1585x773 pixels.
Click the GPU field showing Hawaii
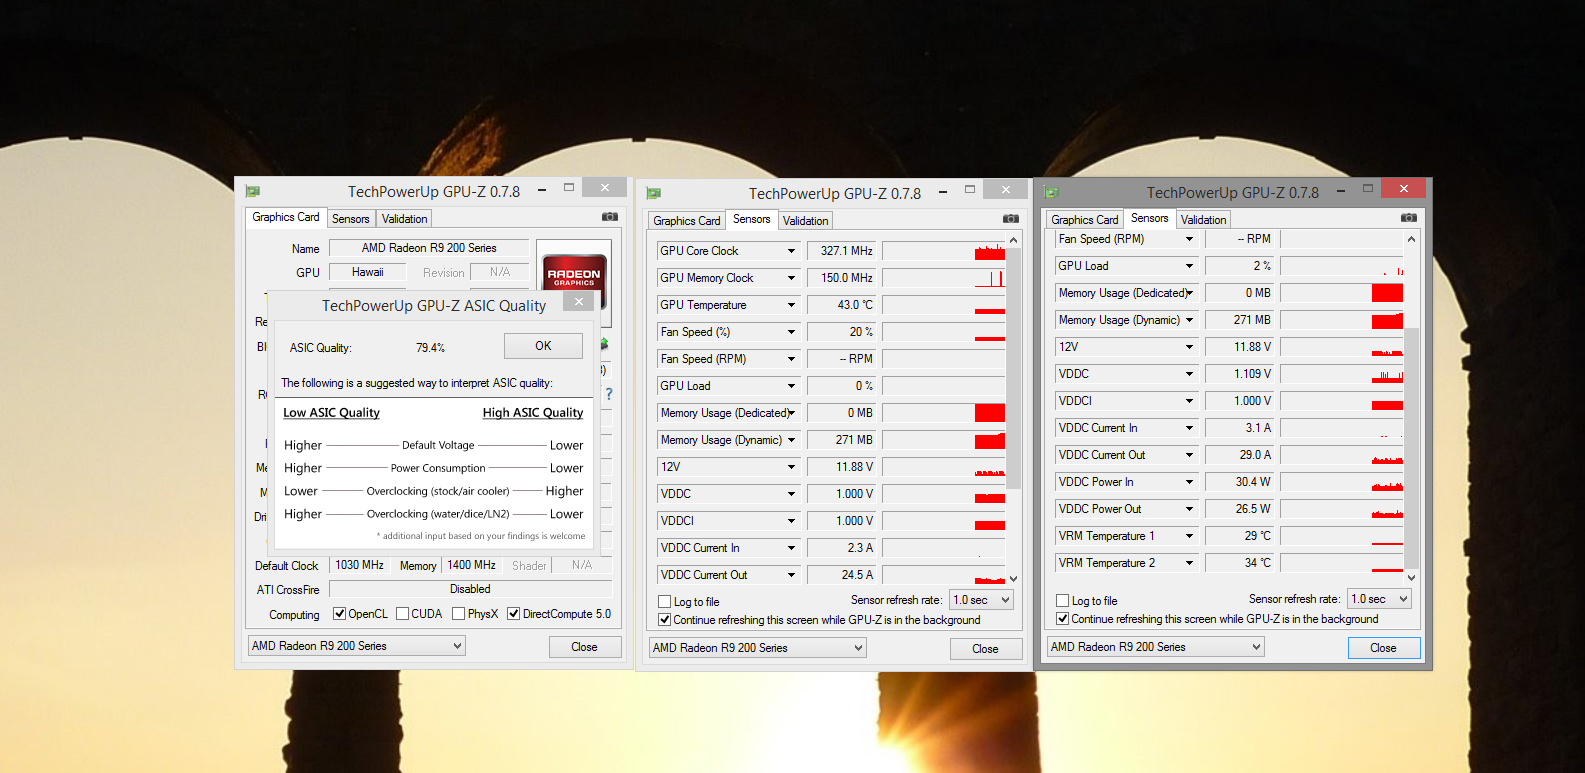pyautogui.click(x=367, y=272)
